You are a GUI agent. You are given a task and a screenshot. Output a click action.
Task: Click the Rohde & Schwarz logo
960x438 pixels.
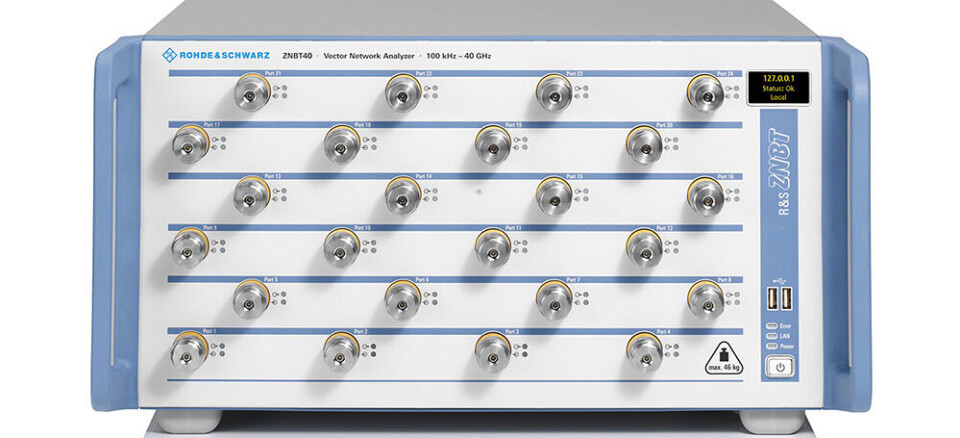click(x=216, y=56)
